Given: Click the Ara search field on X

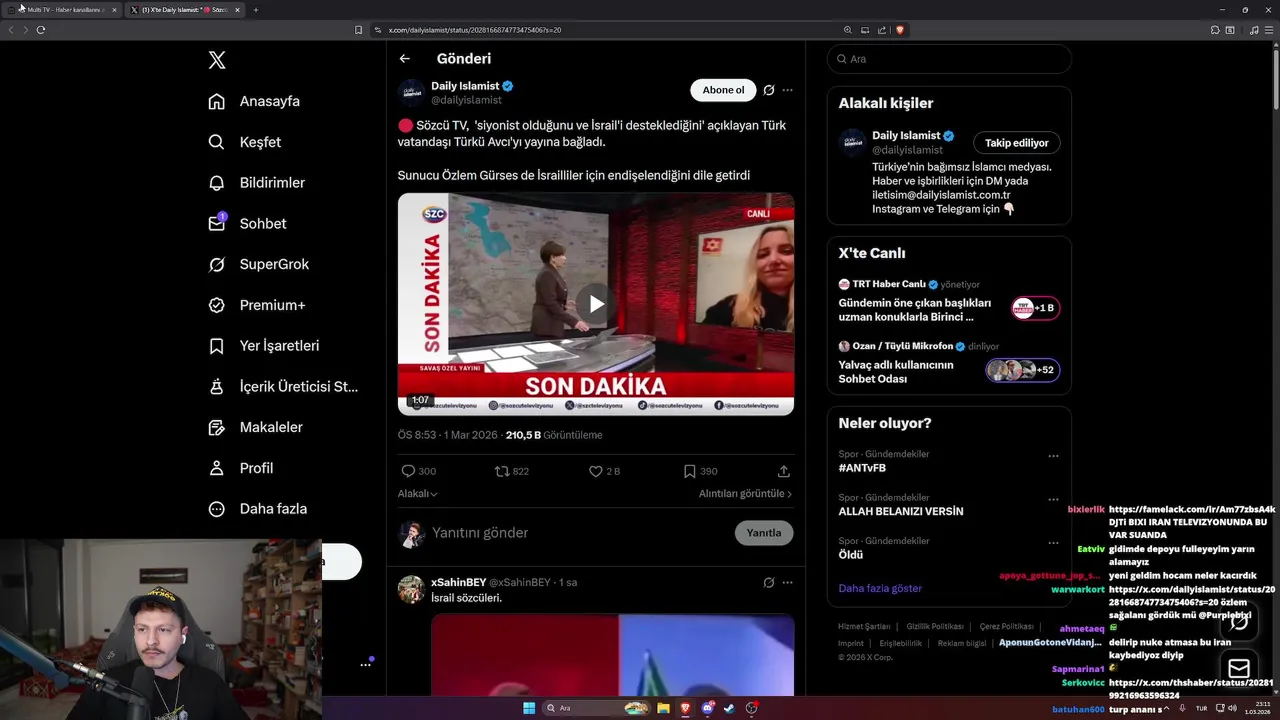Looking at the screenshot, I should click(x=949, y=59).
